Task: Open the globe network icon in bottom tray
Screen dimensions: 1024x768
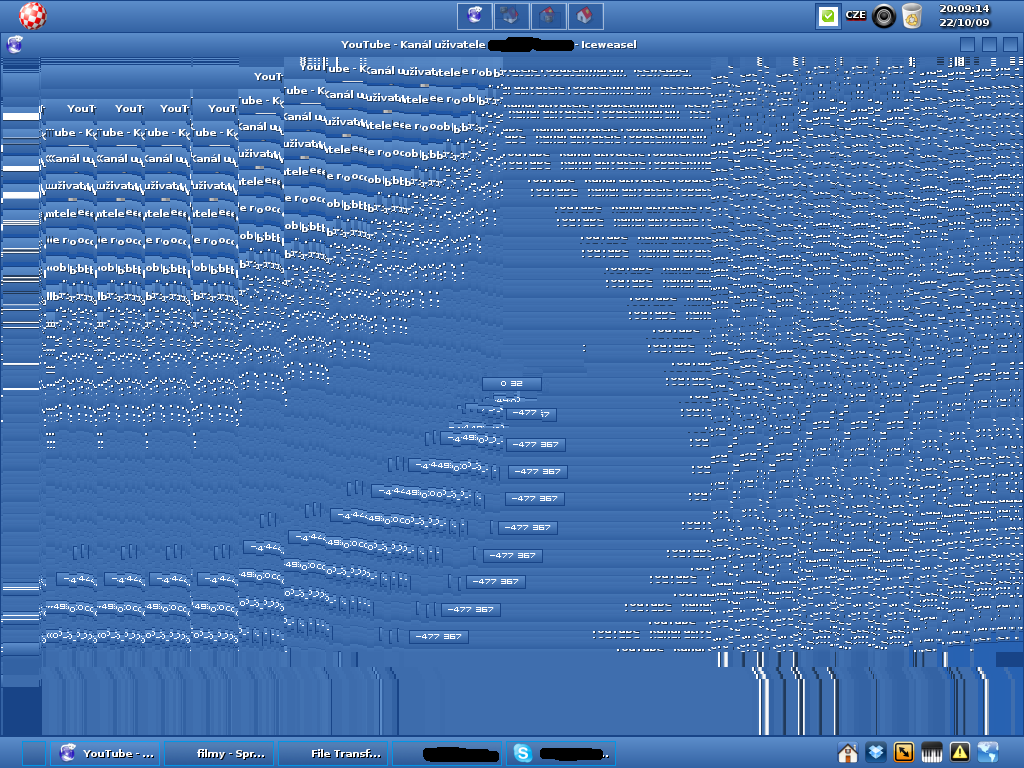Action: pyautogui.click(x=988, y=752)
